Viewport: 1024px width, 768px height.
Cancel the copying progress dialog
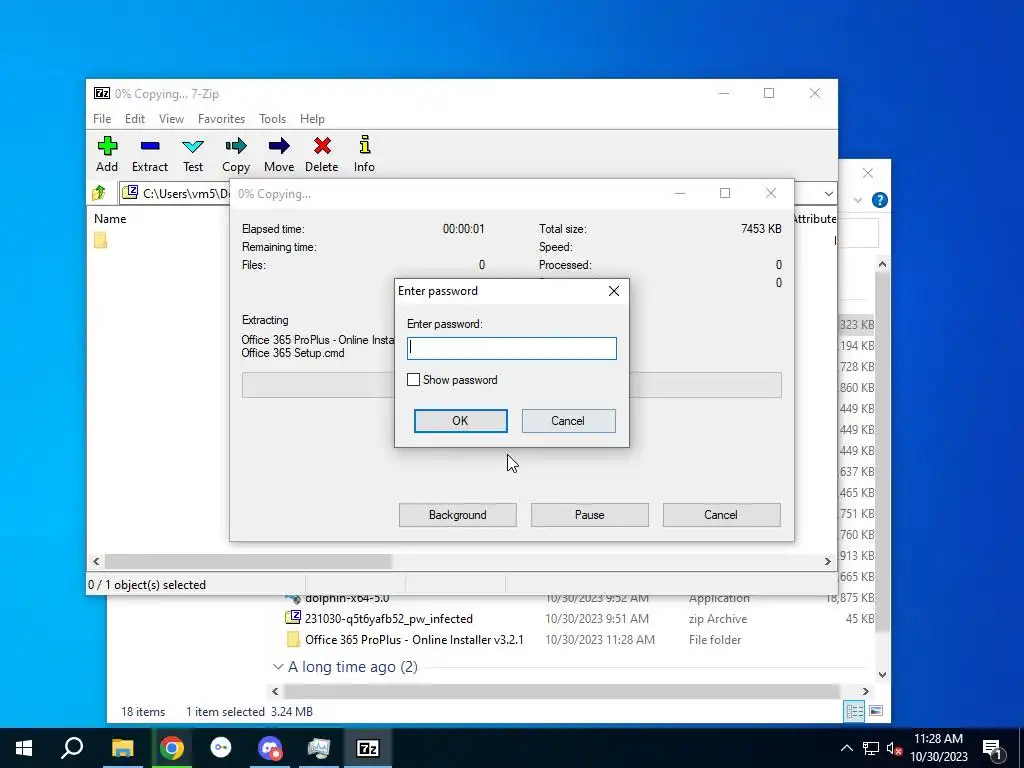[x=721, y=515]
